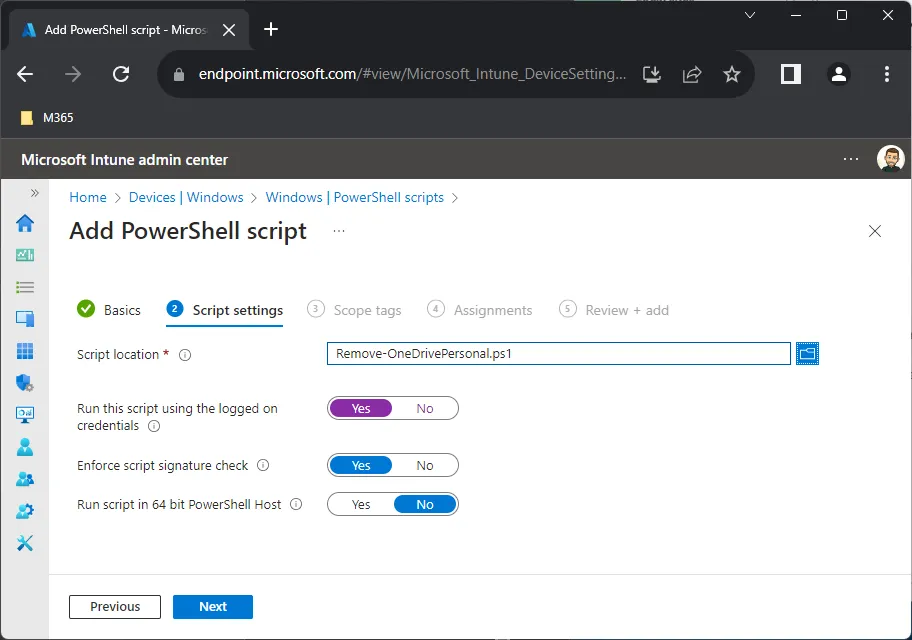The height and width of the screenshot is (640, 912).
Task: Open new browser tab
Action: click(270, 29)
